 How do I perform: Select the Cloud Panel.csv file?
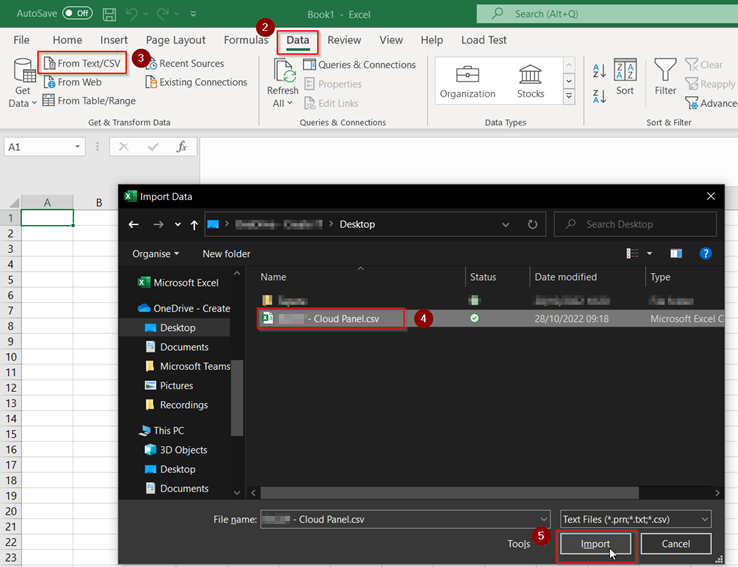[332, 319]
